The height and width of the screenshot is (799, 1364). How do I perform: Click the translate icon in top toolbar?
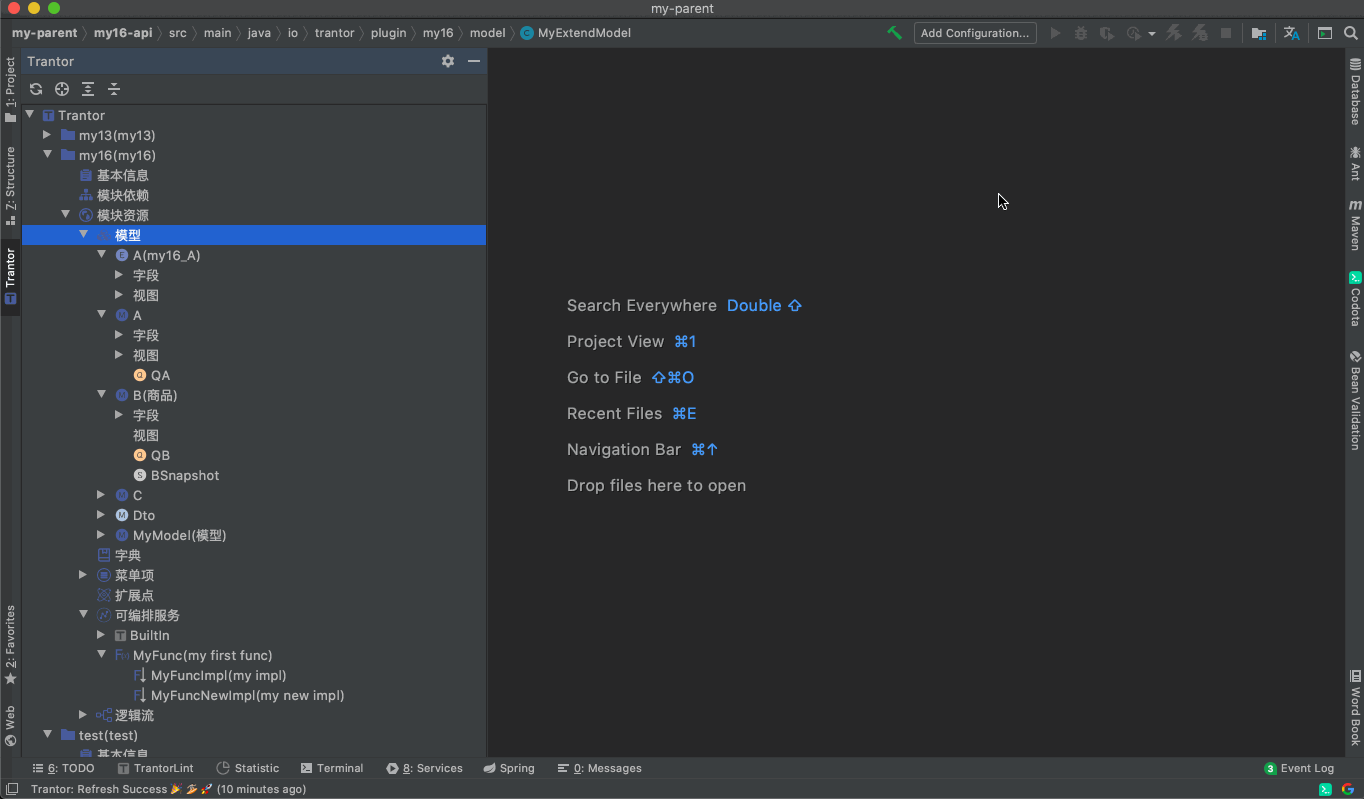coord(1292,33)
